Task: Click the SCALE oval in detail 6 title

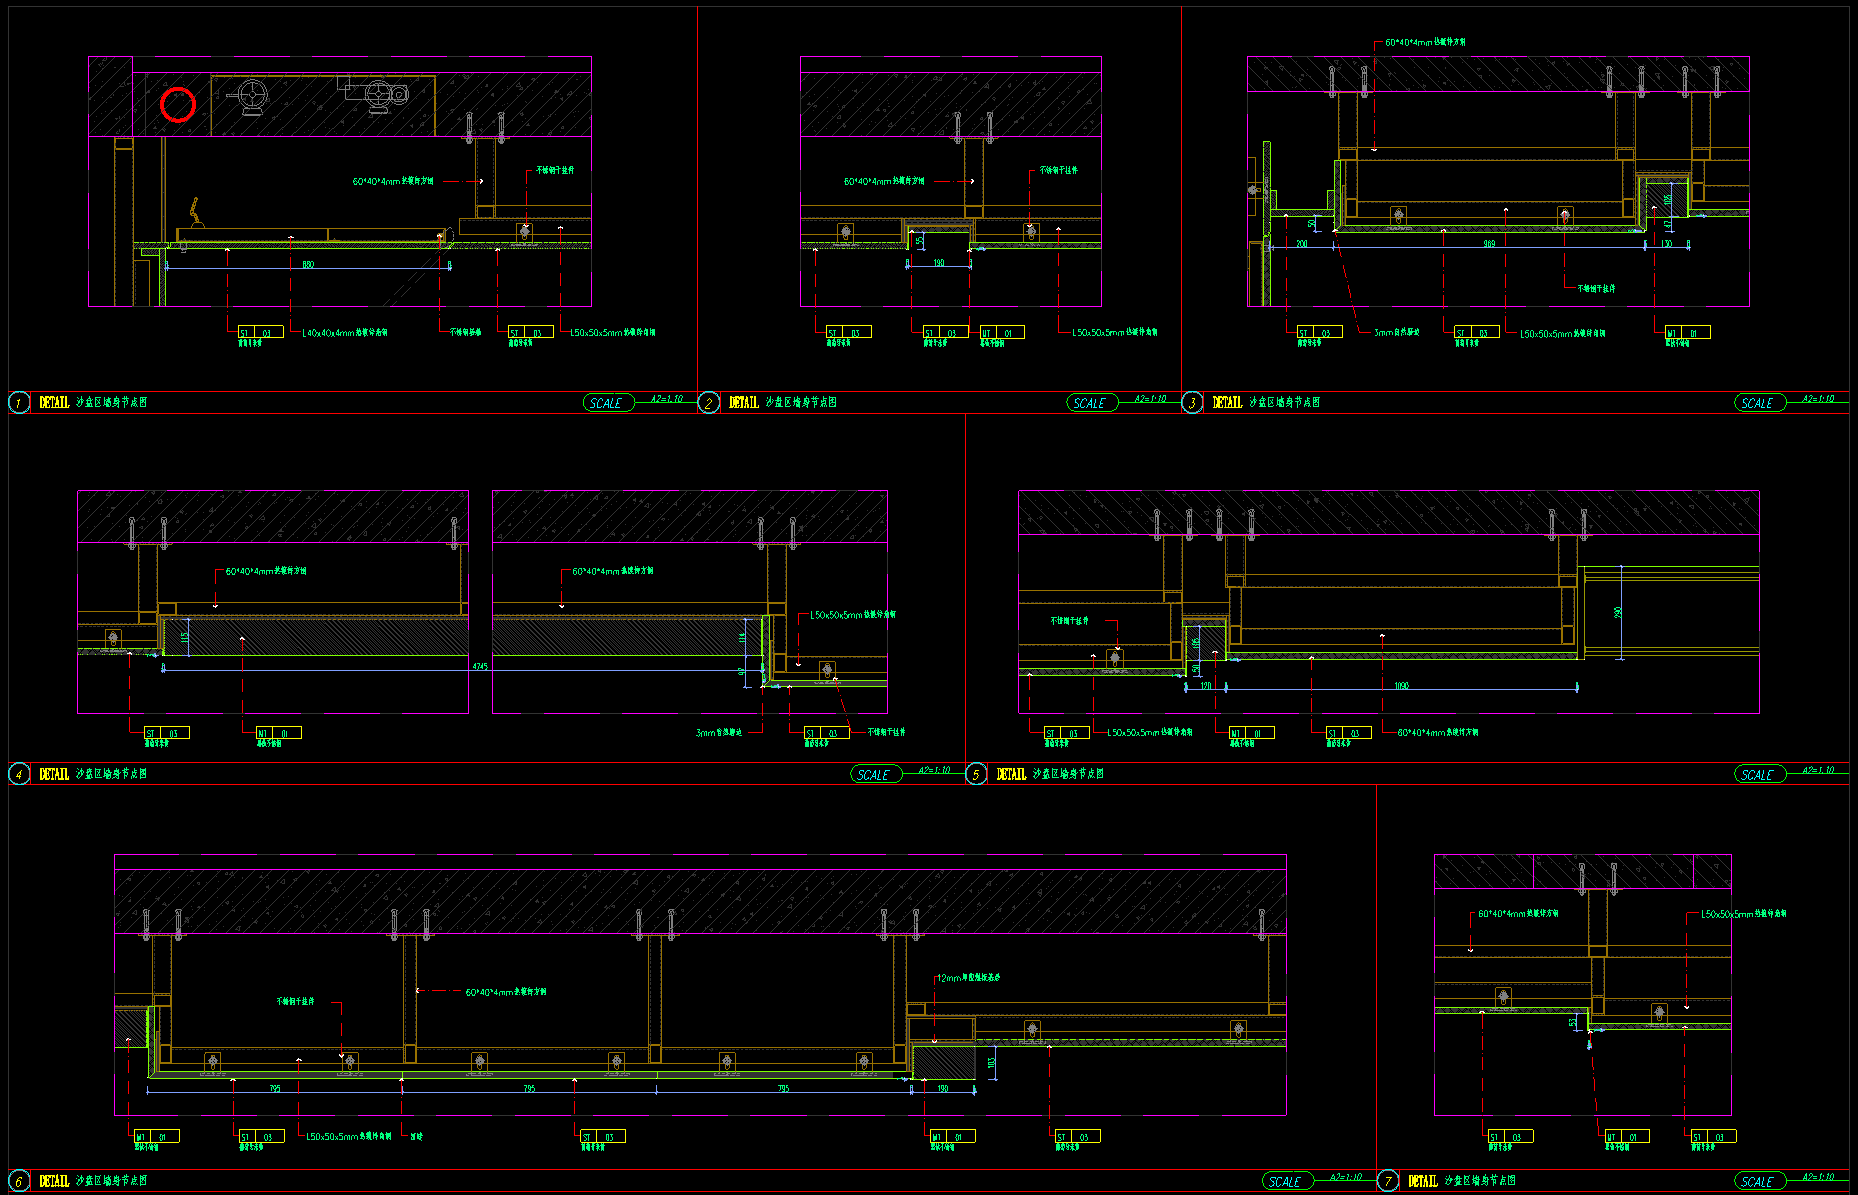Action: click(x=1286, y=1181)
